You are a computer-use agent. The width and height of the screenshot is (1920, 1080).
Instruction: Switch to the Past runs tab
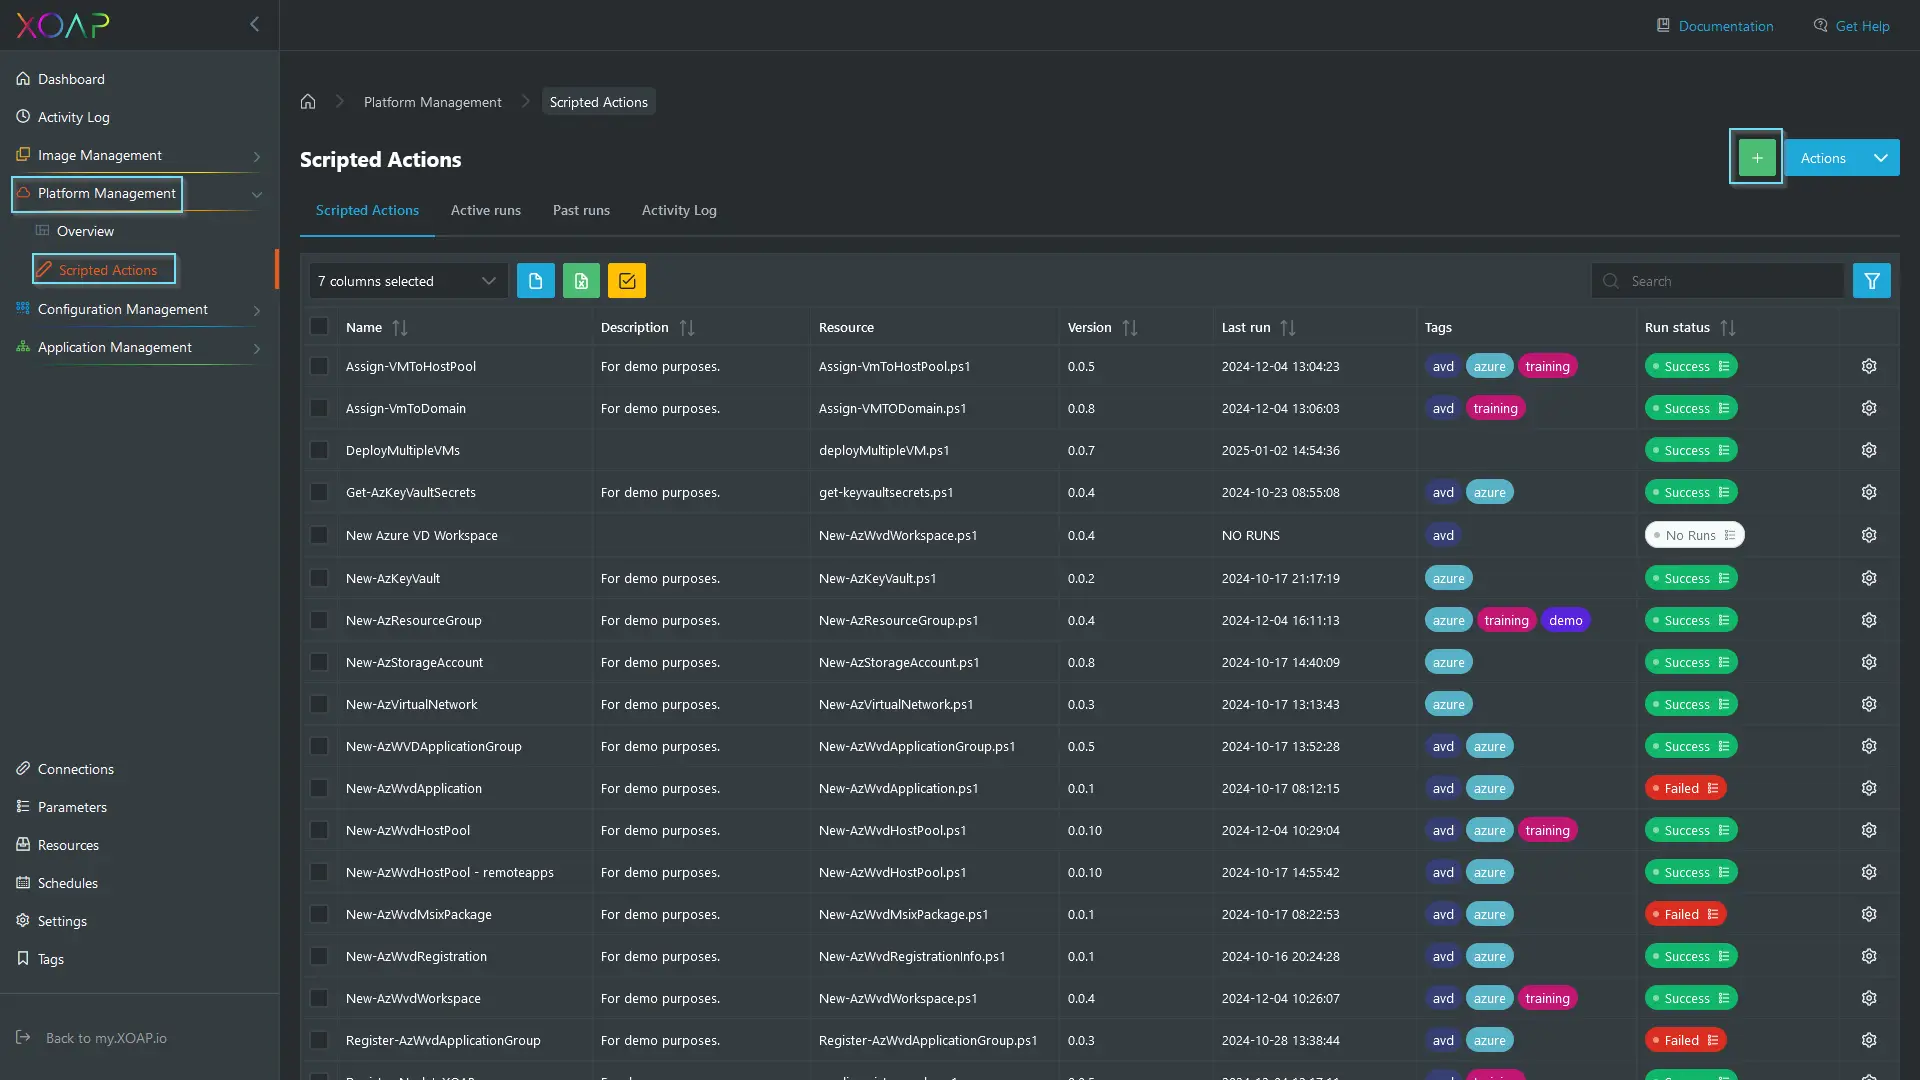581,210
